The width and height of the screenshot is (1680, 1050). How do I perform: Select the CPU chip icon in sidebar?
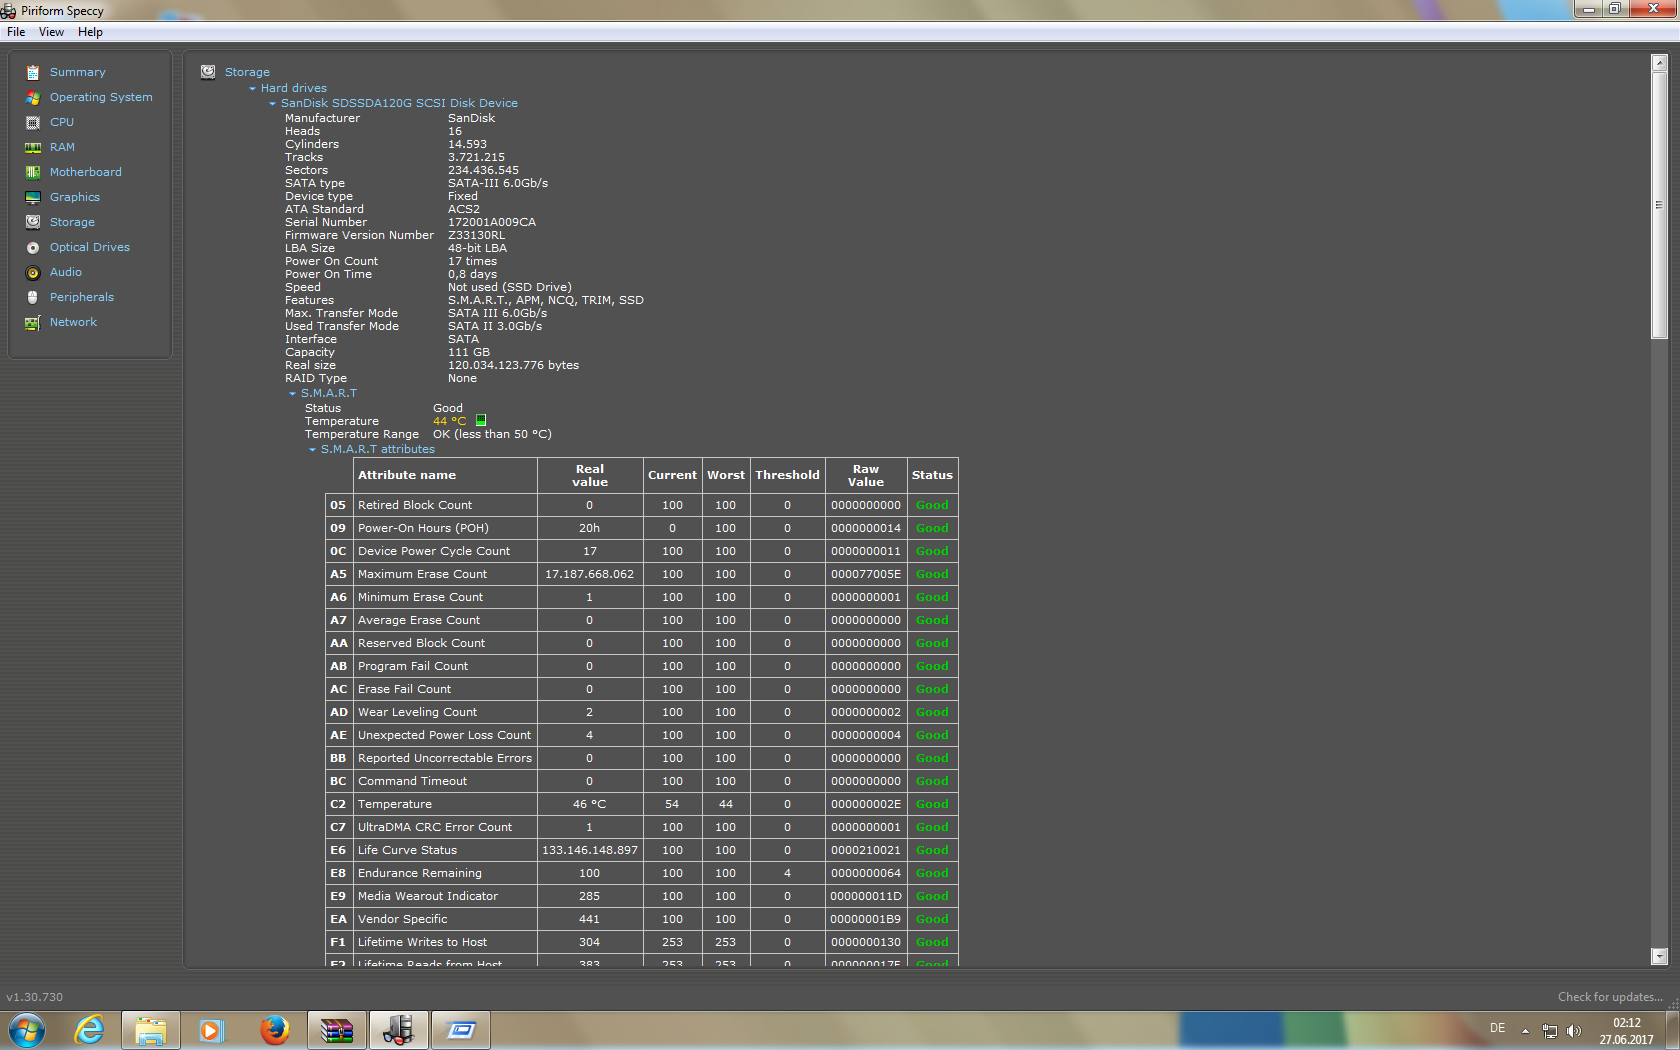(x=33, y=122)
